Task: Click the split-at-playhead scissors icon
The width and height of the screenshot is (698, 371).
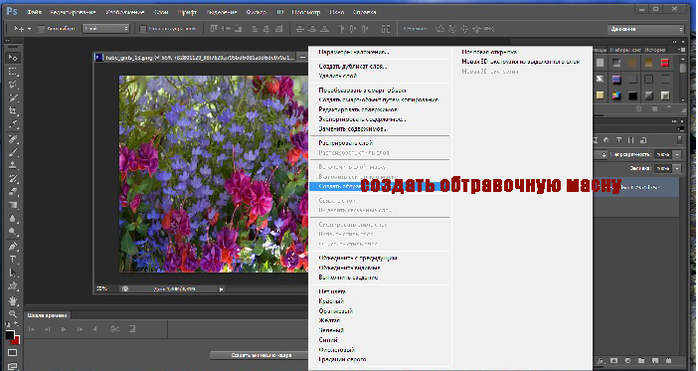Action: click(115, 329)
